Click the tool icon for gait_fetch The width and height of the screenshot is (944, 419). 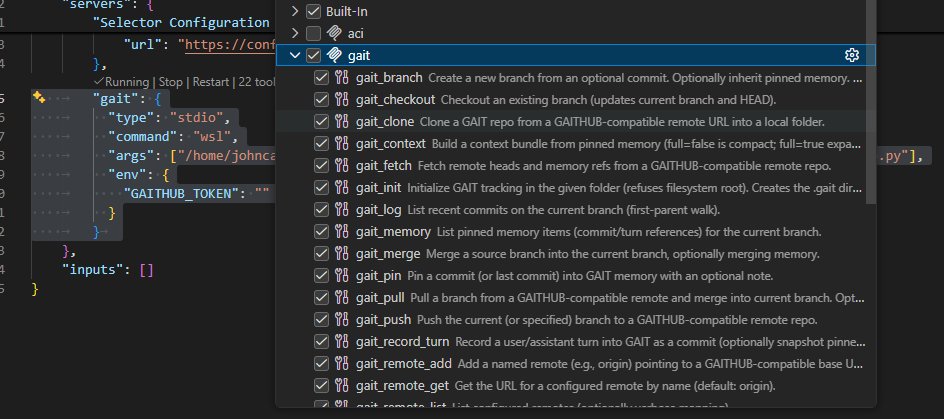click(x=341, y=166)
